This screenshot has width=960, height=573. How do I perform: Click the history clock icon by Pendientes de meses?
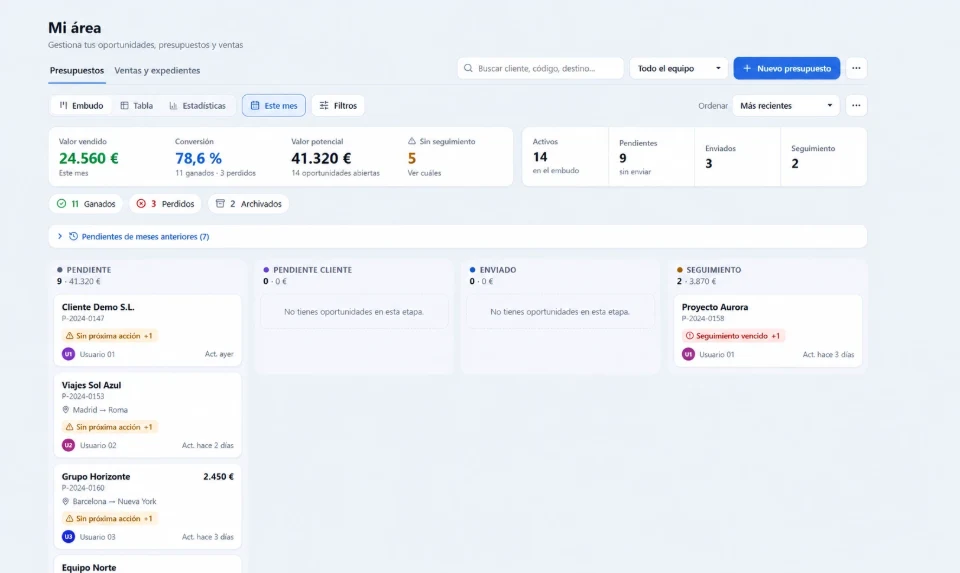click(x=73, y=236)
